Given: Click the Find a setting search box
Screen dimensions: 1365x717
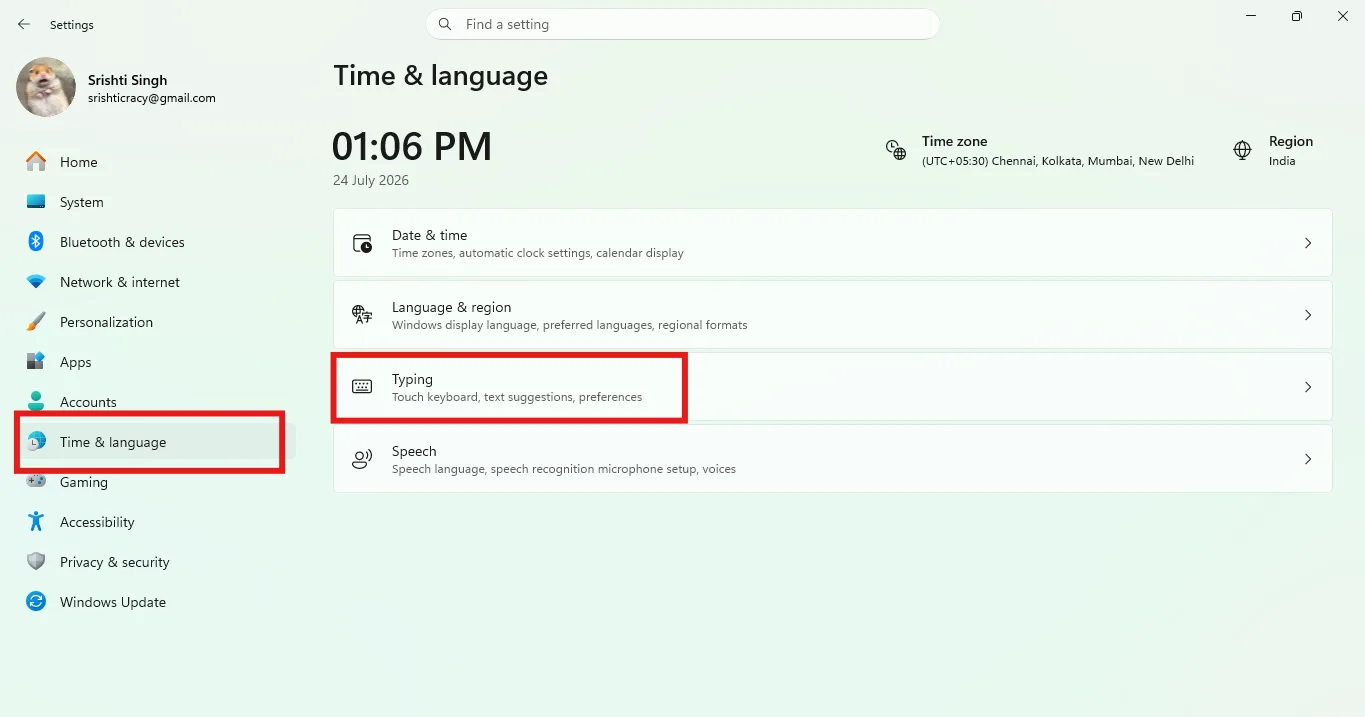Looking at the screenshot, I should [x=683, y=24].
